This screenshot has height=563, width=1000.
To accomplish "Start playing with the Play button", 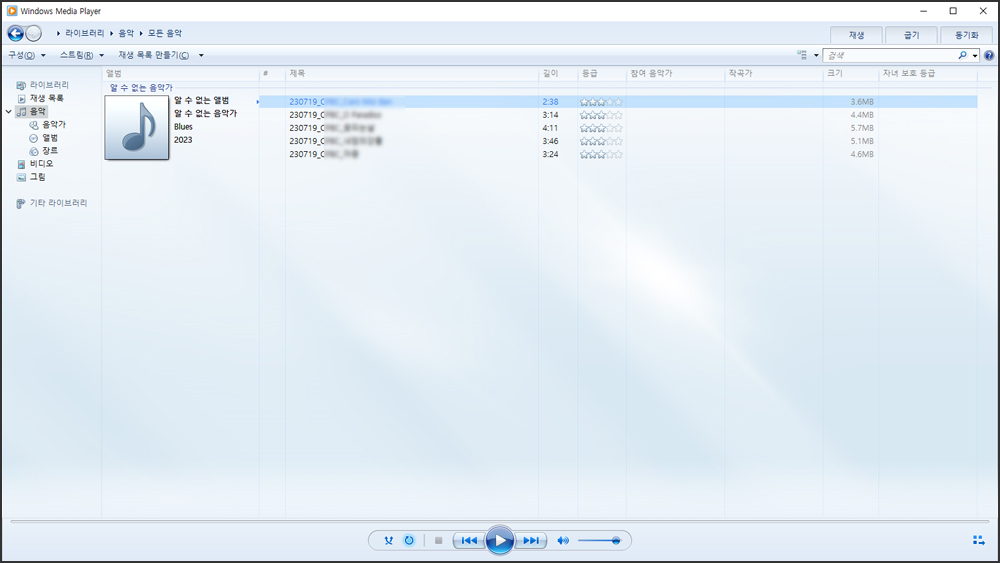I will 499,541.
